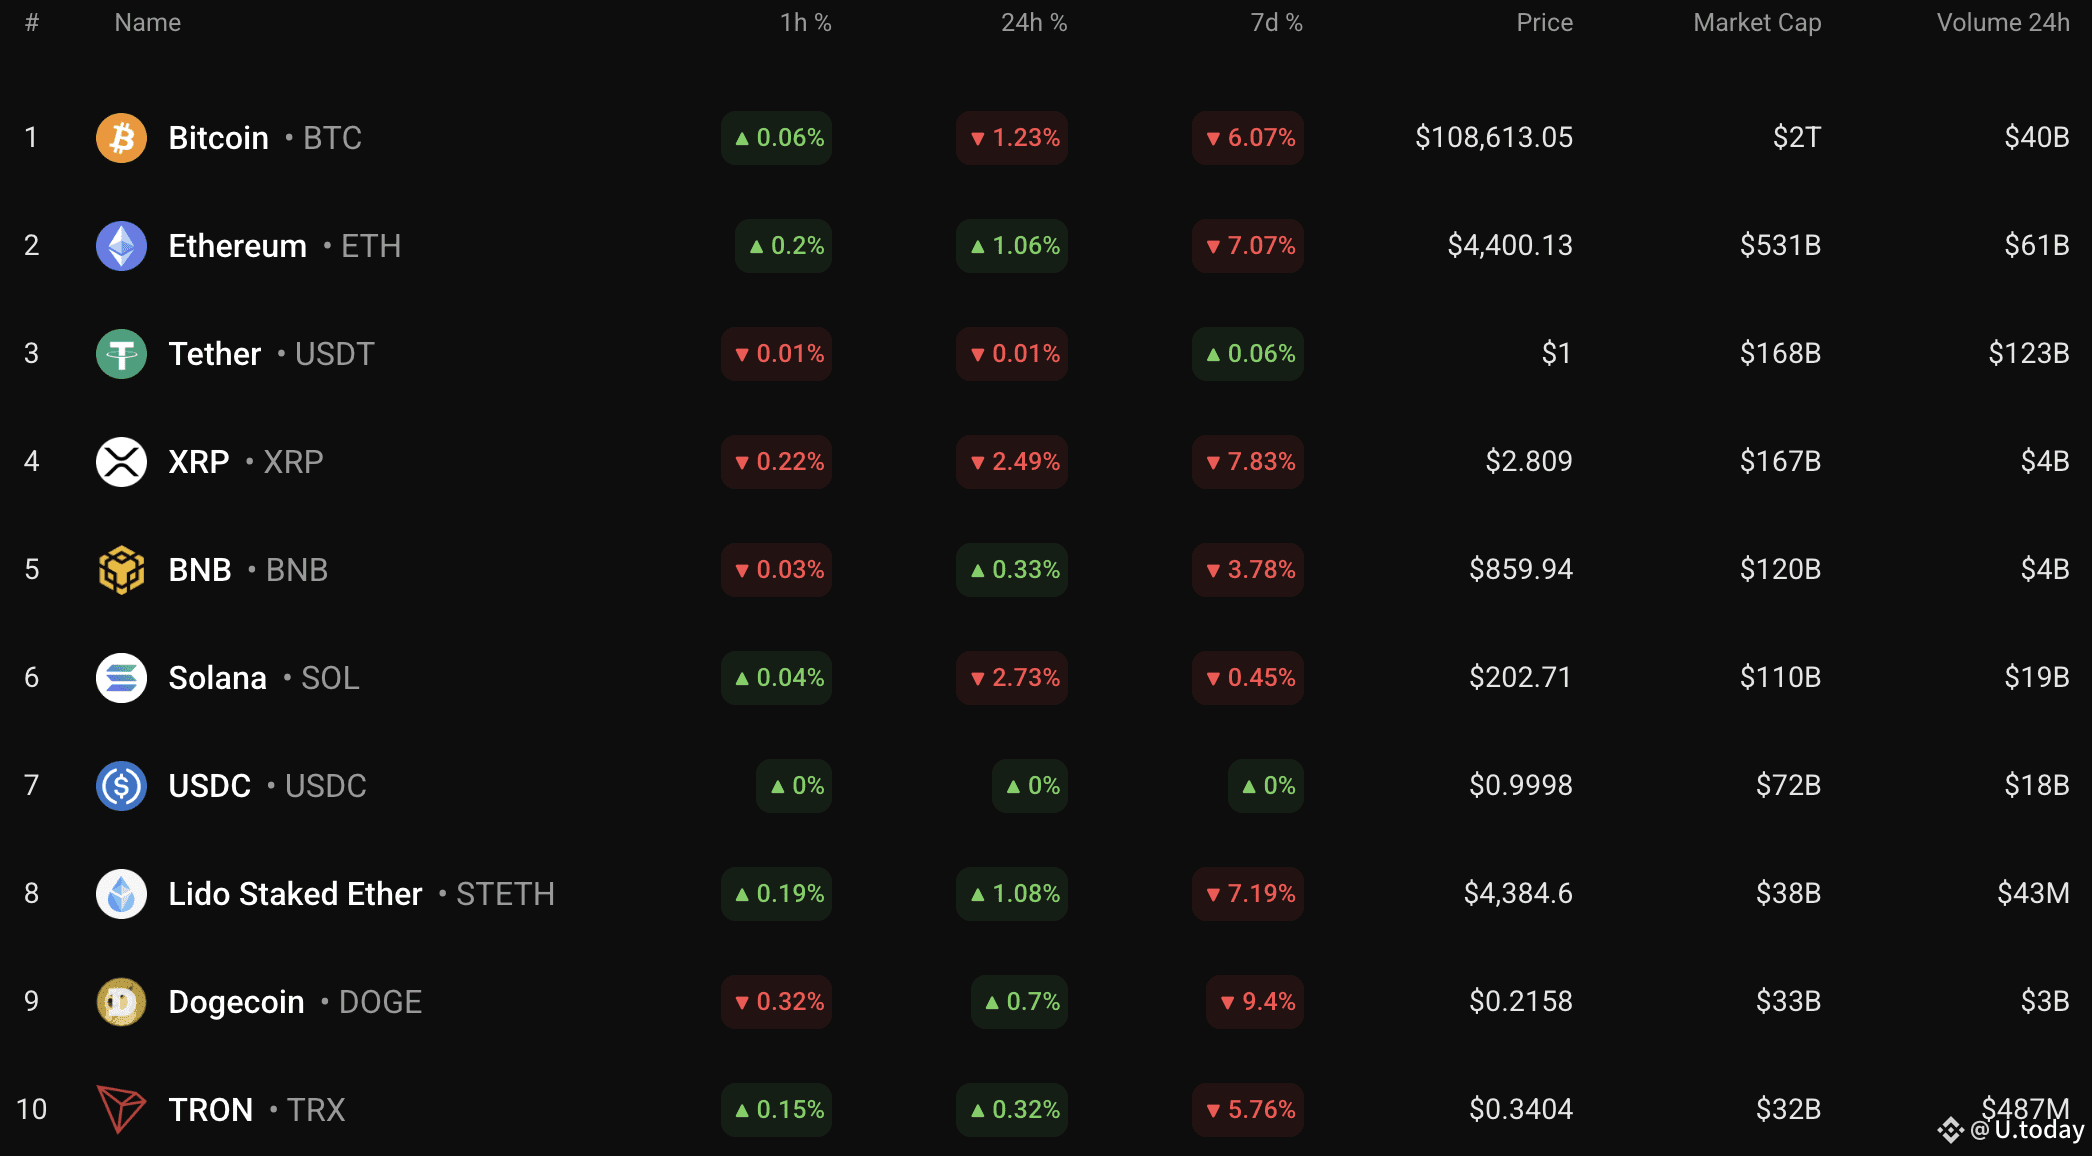
Task: Click the Dogecoin coin logo icon
Action: [121, 1002]
